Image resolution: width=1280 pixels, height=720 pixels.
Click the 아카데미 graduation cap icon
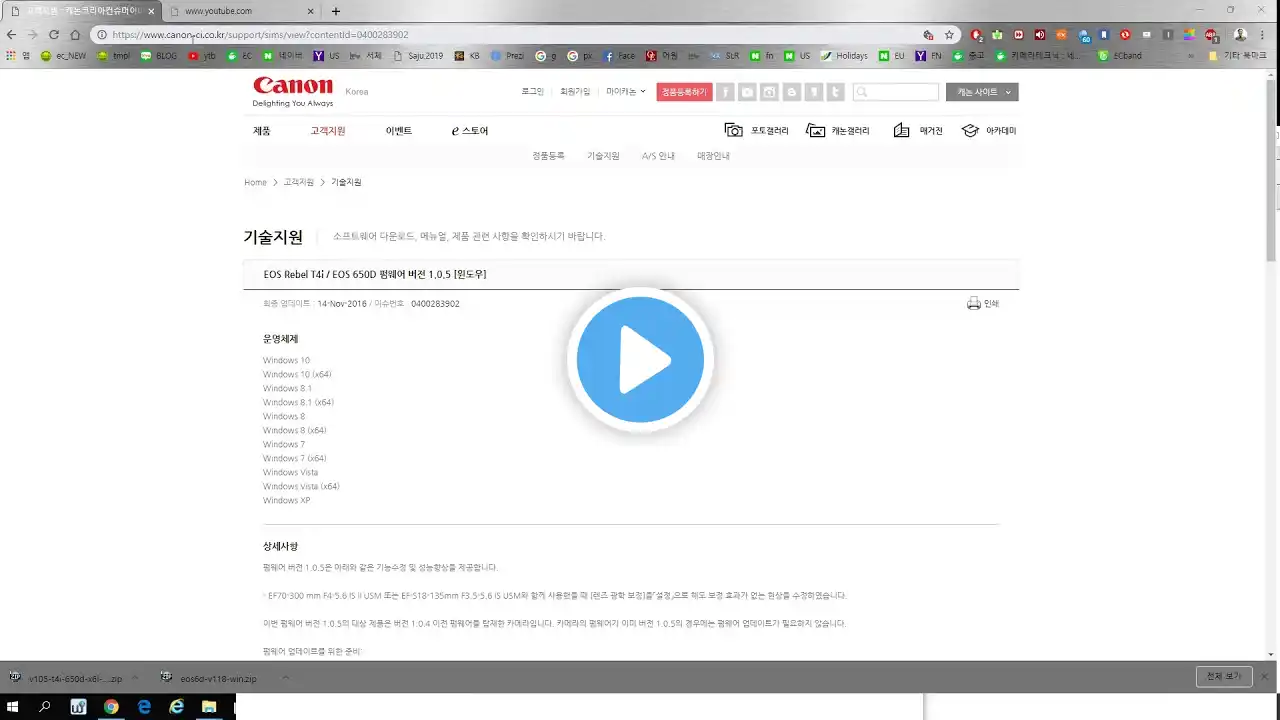pos(970,130)
